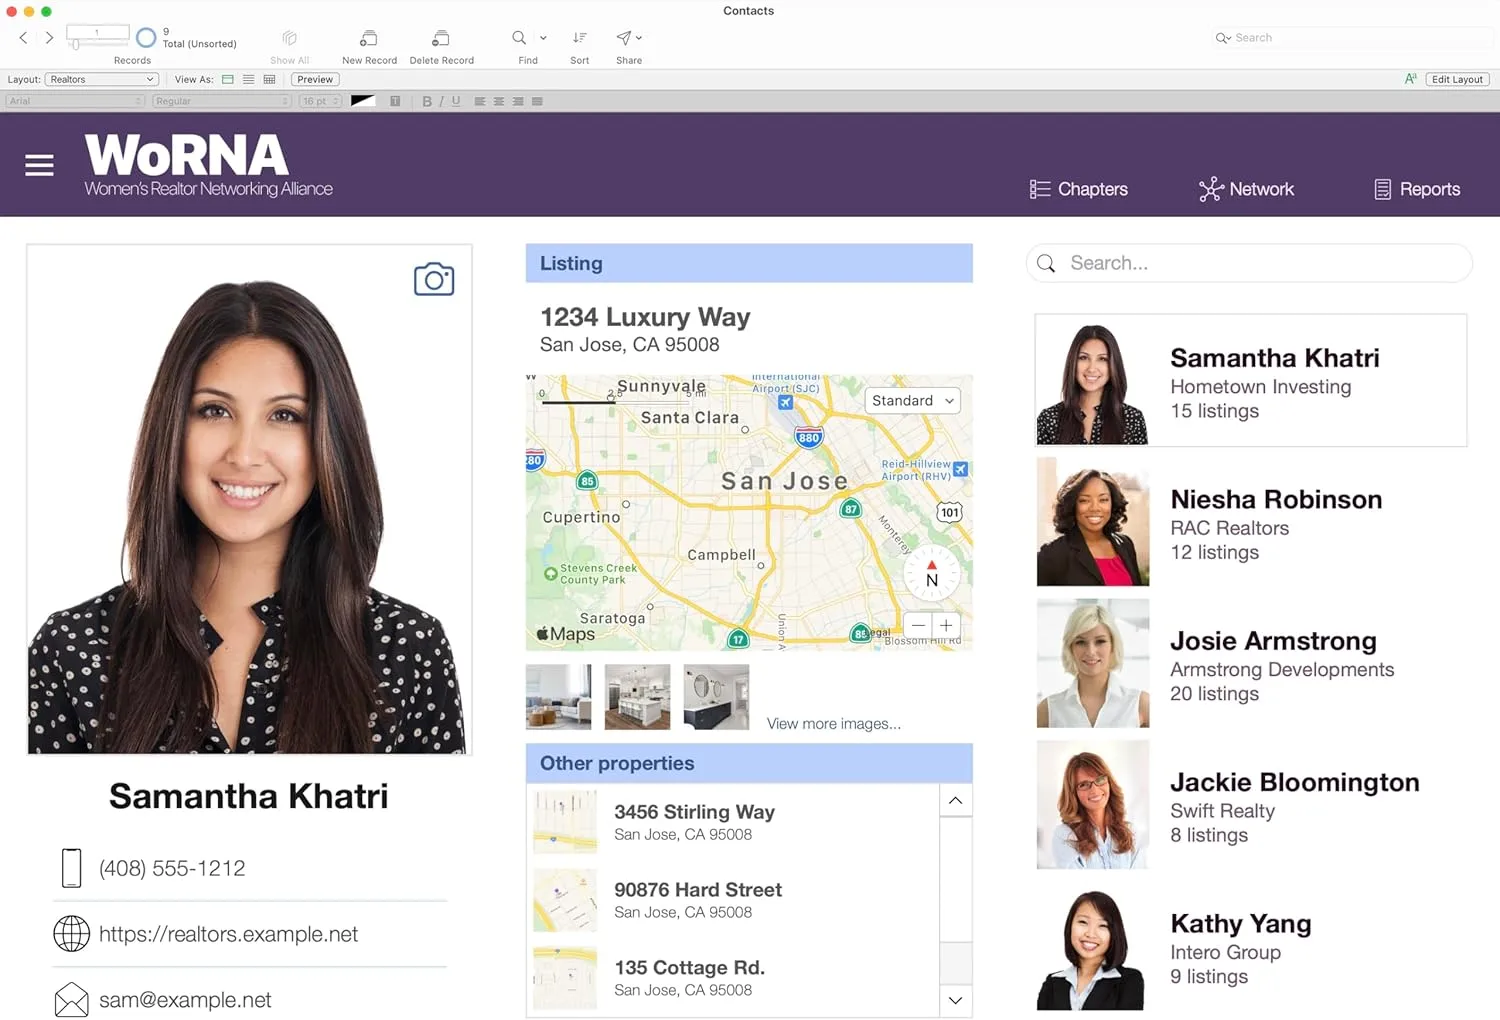1500x1020 pixels.
Task: Switch to Form view in View As
Action: 228,80
